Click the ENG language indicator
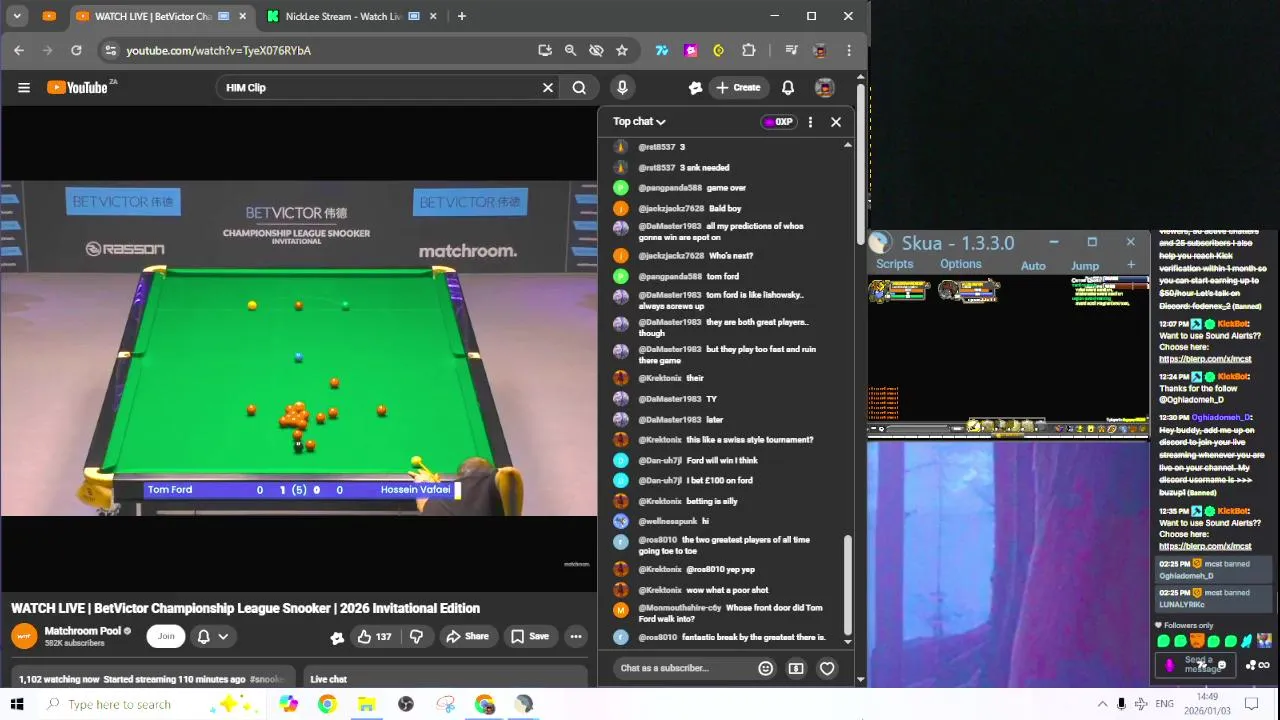This screenshot has height=720, width=1280. point(1164,704)
